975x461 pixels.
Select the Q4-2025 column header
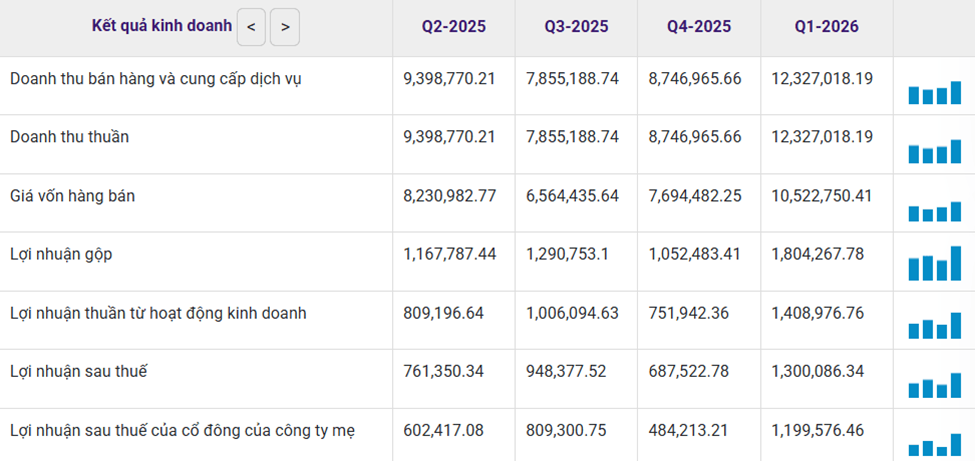[x=699, y=27]
